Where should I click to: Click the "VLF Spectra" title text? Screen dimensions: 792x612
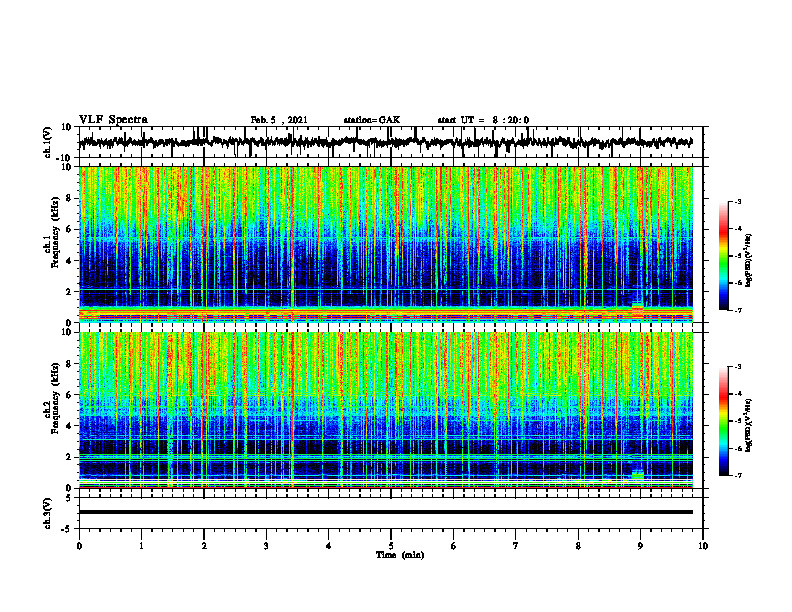point(113,120)
